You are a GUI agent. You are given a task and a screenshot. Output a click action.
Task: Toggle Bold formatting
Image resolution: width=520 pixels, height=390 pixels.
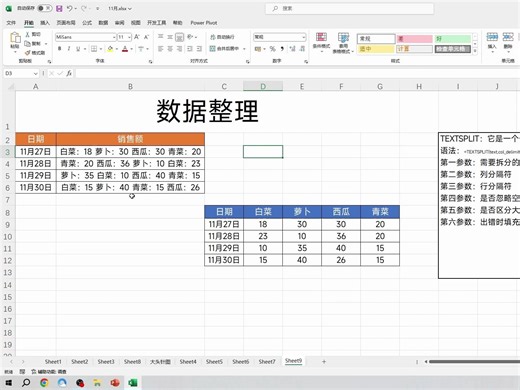click(60, 49)
